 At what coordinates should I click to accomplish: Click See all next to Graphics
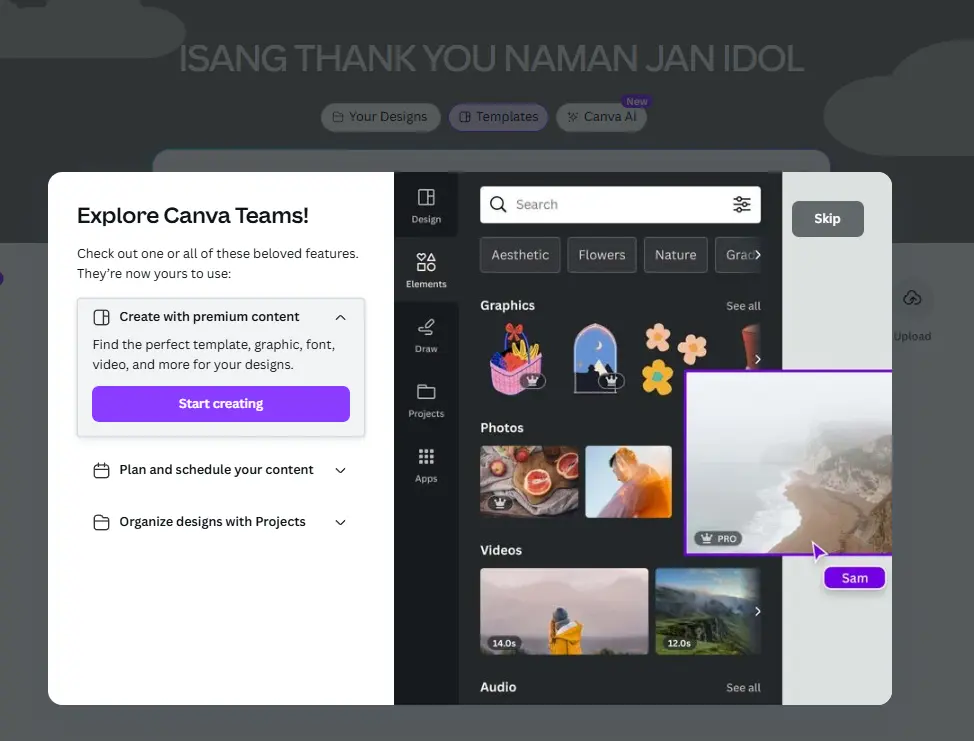[x=743, y=306]
